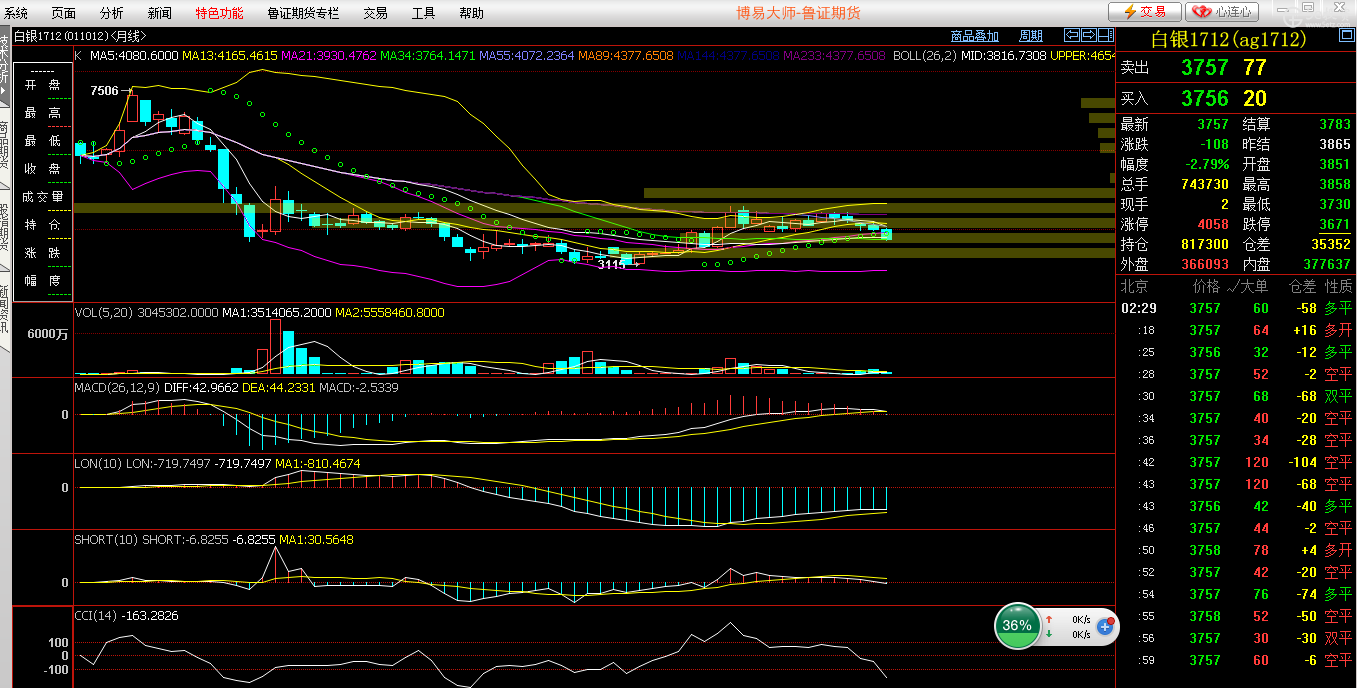Click the 价格 column header
This screenshot has width=1357, height=688.
(x=1207, y=287)
